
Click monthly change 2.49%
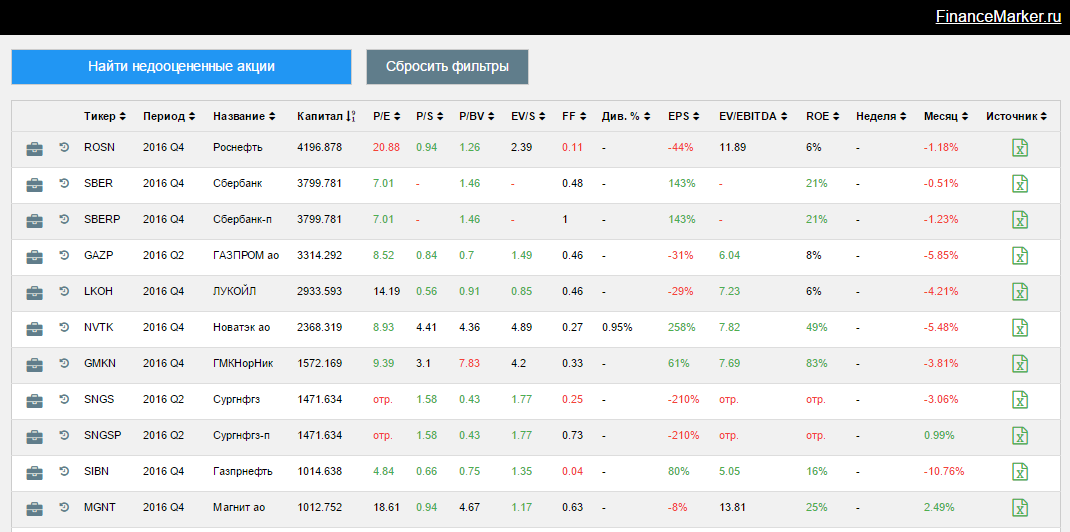[938, 508]
